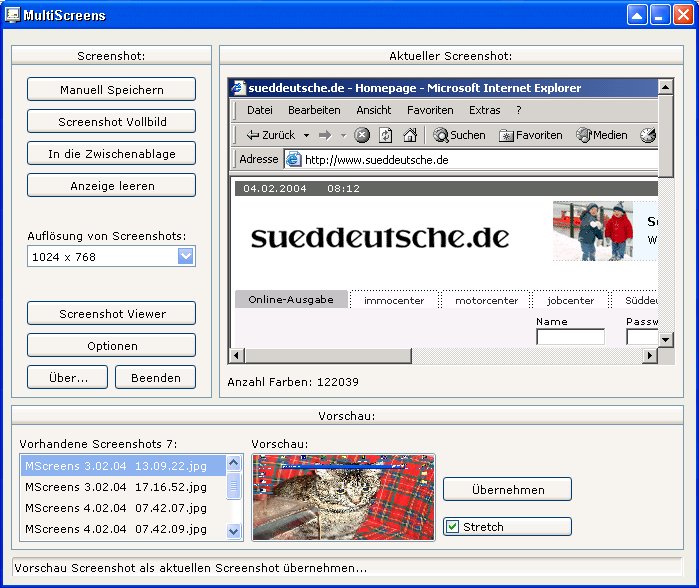Open Datei menu in captured Explorer
The width and height of the screenshot is (699, 588).
click(x=259, y=110)
